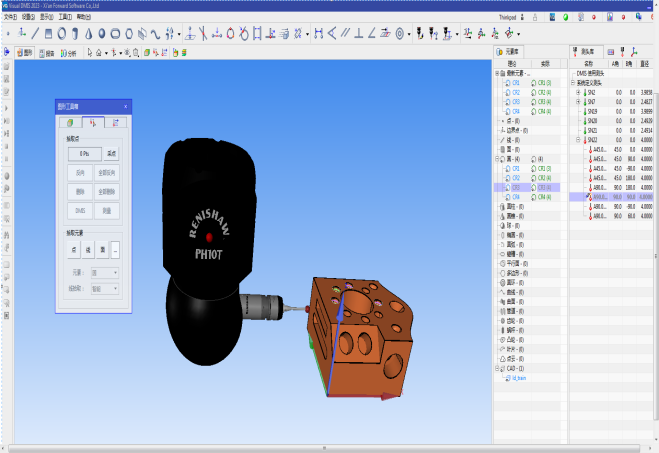This screenshot has height=453, width=659.
Task: Click the midpoint construction icon
Action: [217, 34]
